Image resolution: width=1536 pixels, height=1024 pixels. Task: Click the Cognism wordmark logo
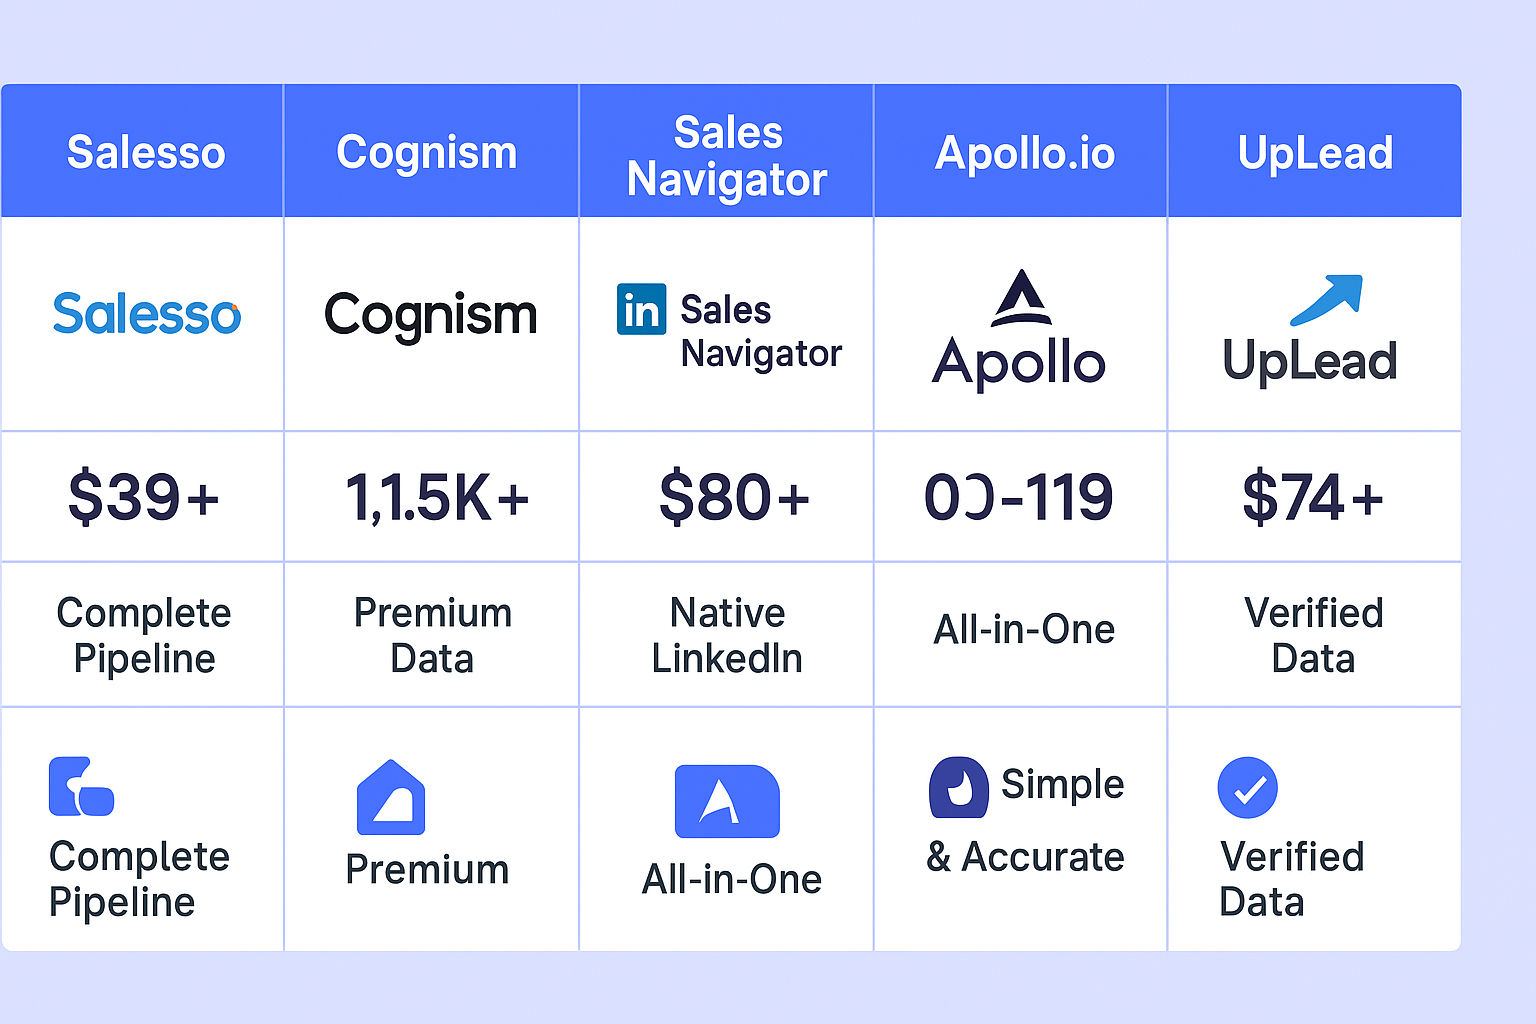pos(431,316)
